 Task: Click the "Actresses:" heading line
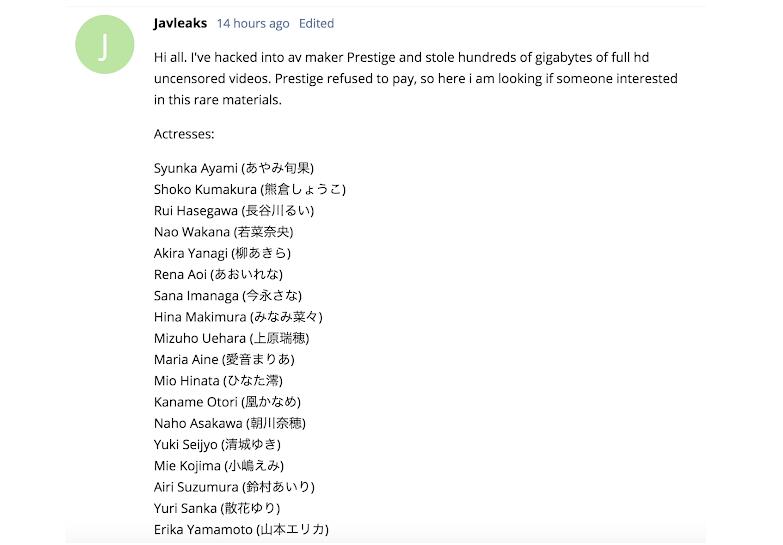184,133
